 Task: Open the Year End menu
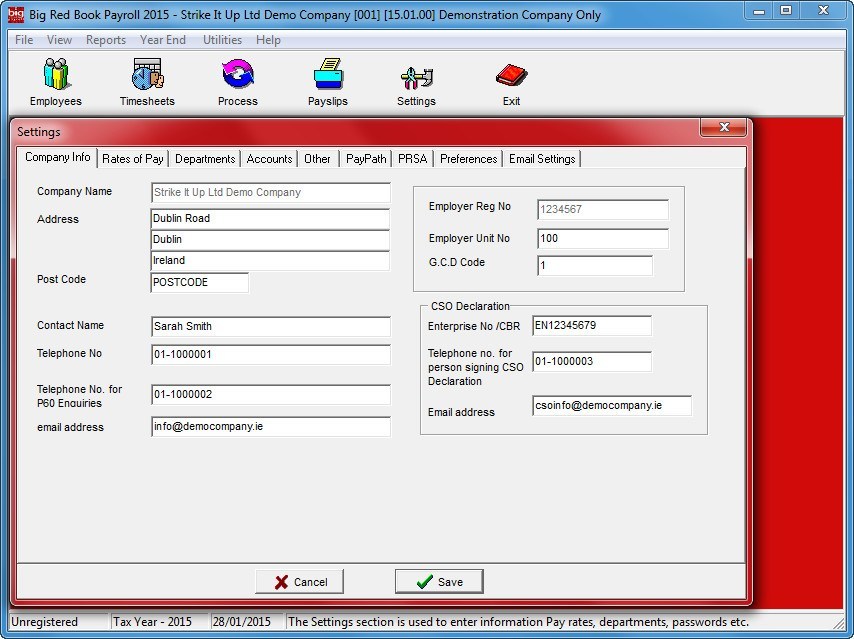click(x=163, y=40)
